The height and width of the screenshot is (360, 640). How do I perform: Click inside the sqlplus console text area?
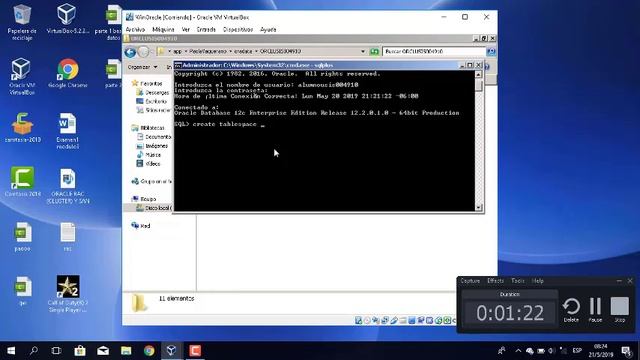coord(324,141)
